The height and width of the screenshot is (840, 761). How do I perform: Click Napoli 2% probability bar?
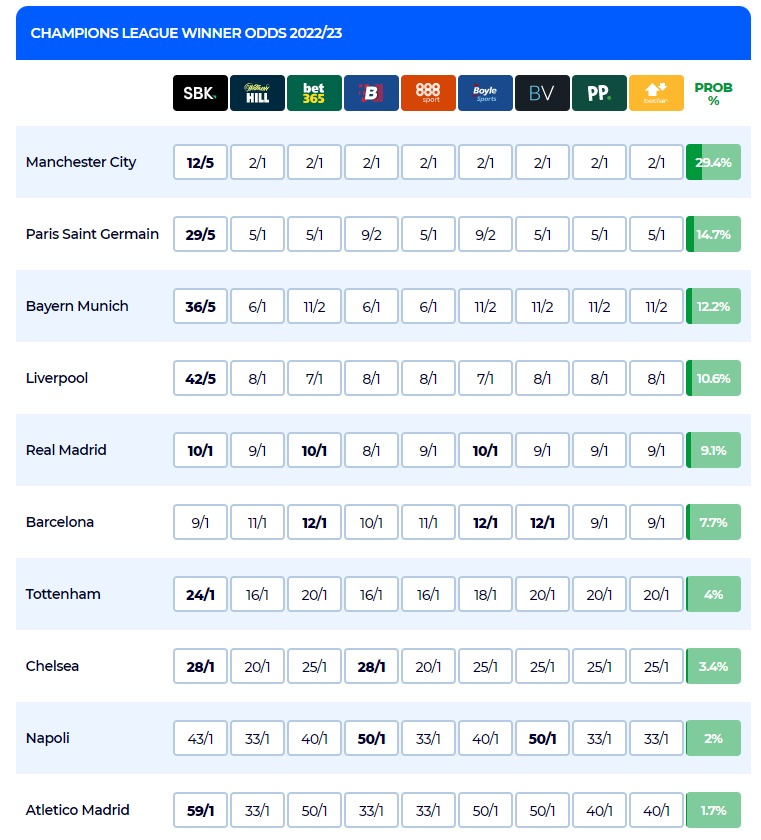tap(713, 738)
